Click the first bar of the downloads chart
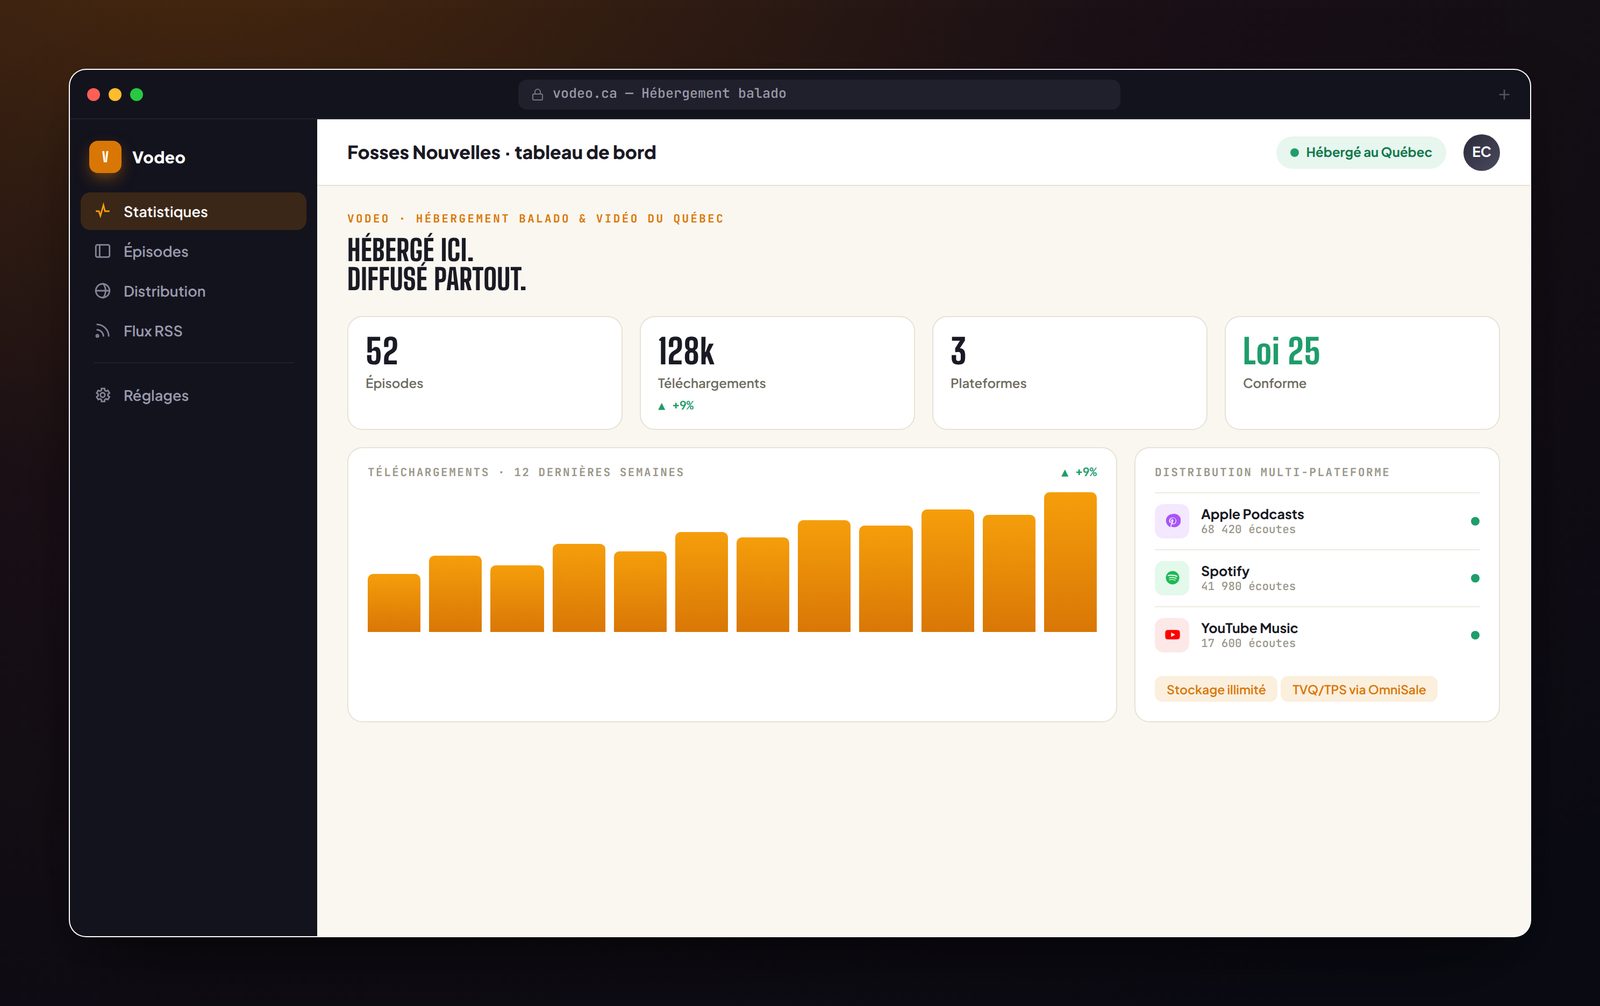 [x=394, y=603]
